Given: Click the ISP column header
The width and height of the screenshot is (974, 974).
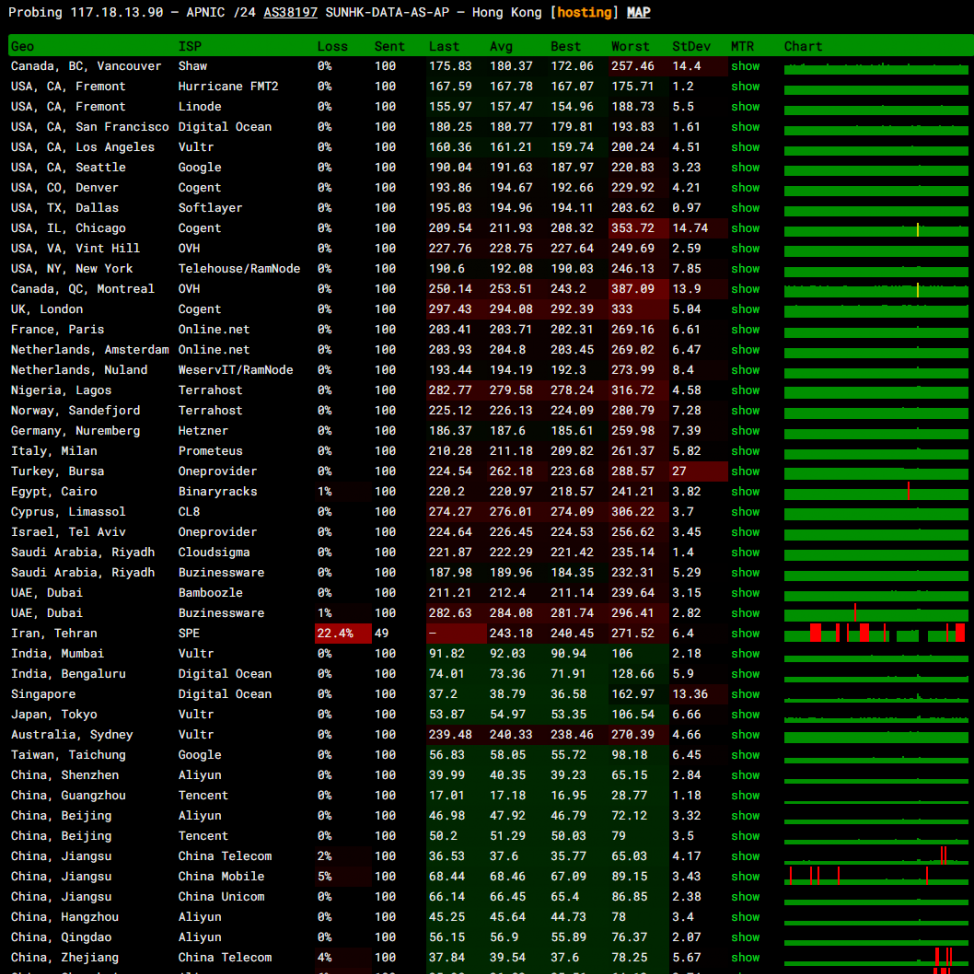Looking at the screenshot, I should click(x=189, y=47).
